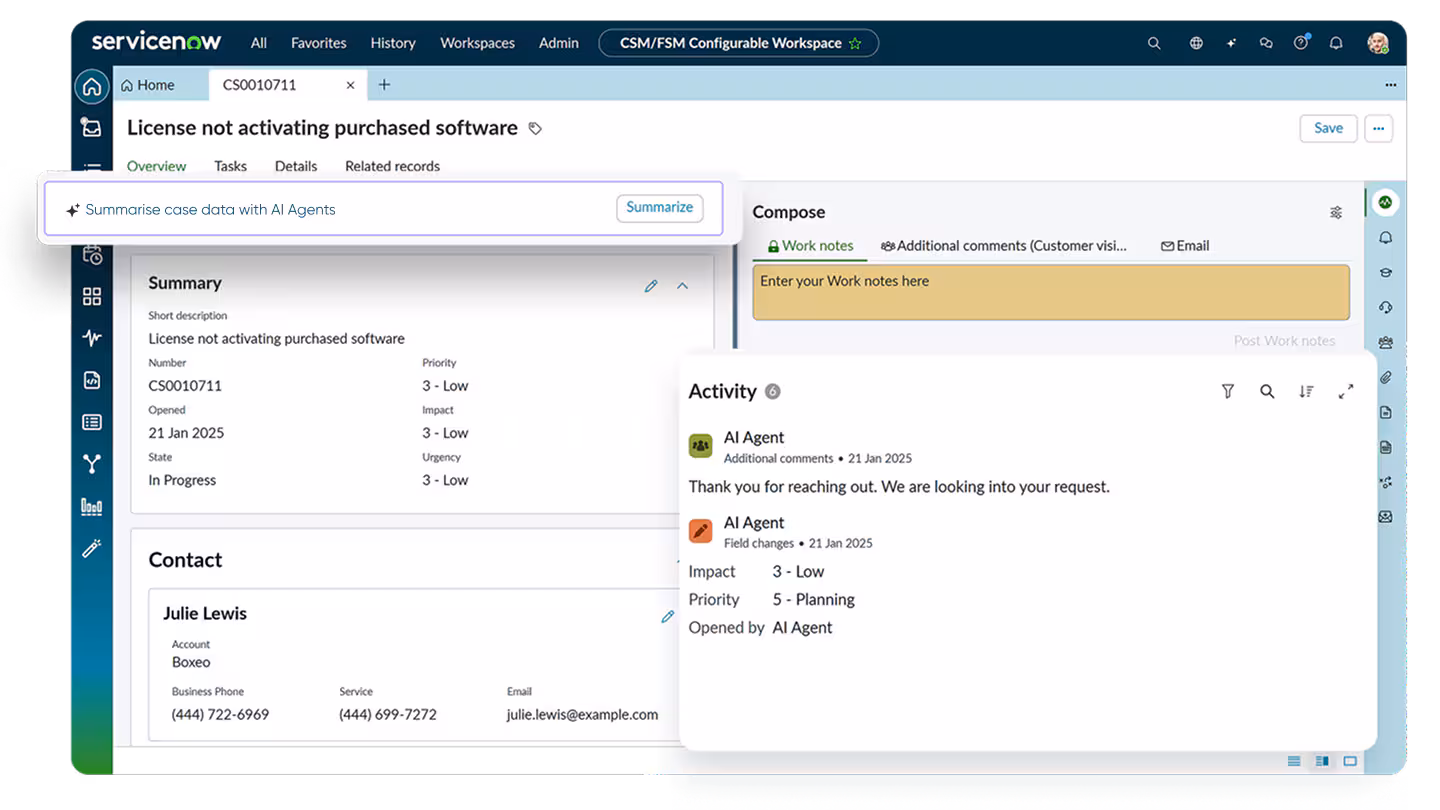Image resolution: width=1440 pixels, height=810 pixels.
Task: Open the pulse activity sidebar icon
Action: (92, 338)
